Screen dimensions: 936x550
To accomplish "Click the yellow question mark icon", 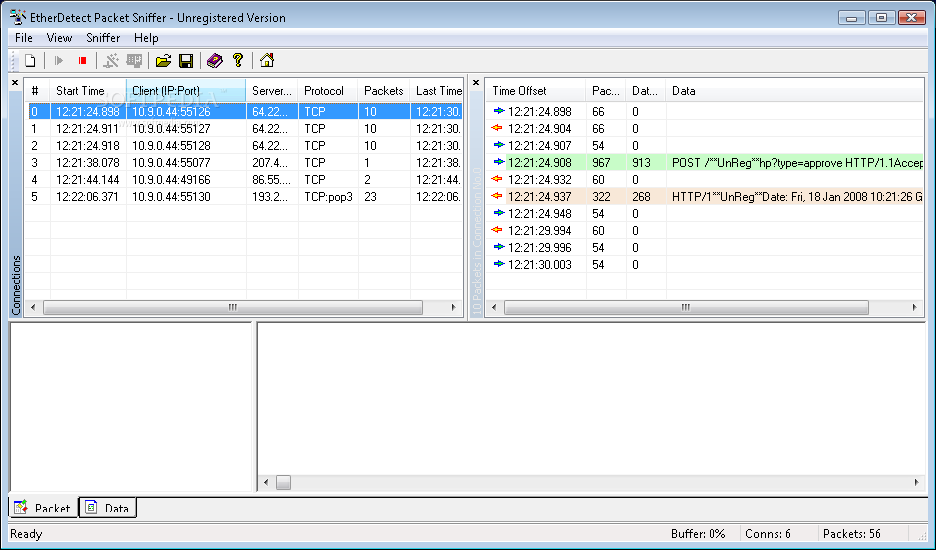I will point(238,60).
